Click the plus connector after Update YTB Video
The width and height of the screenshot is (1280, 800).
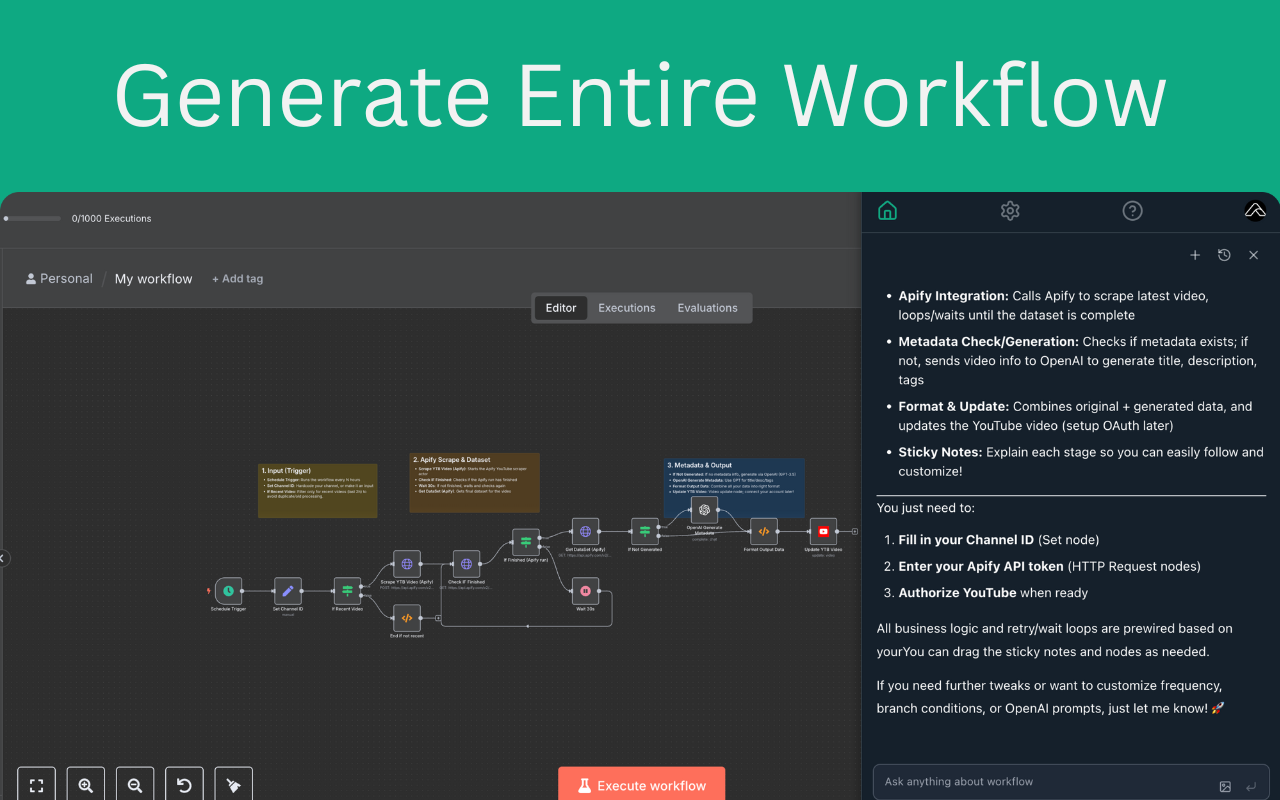tap(854, 532)
